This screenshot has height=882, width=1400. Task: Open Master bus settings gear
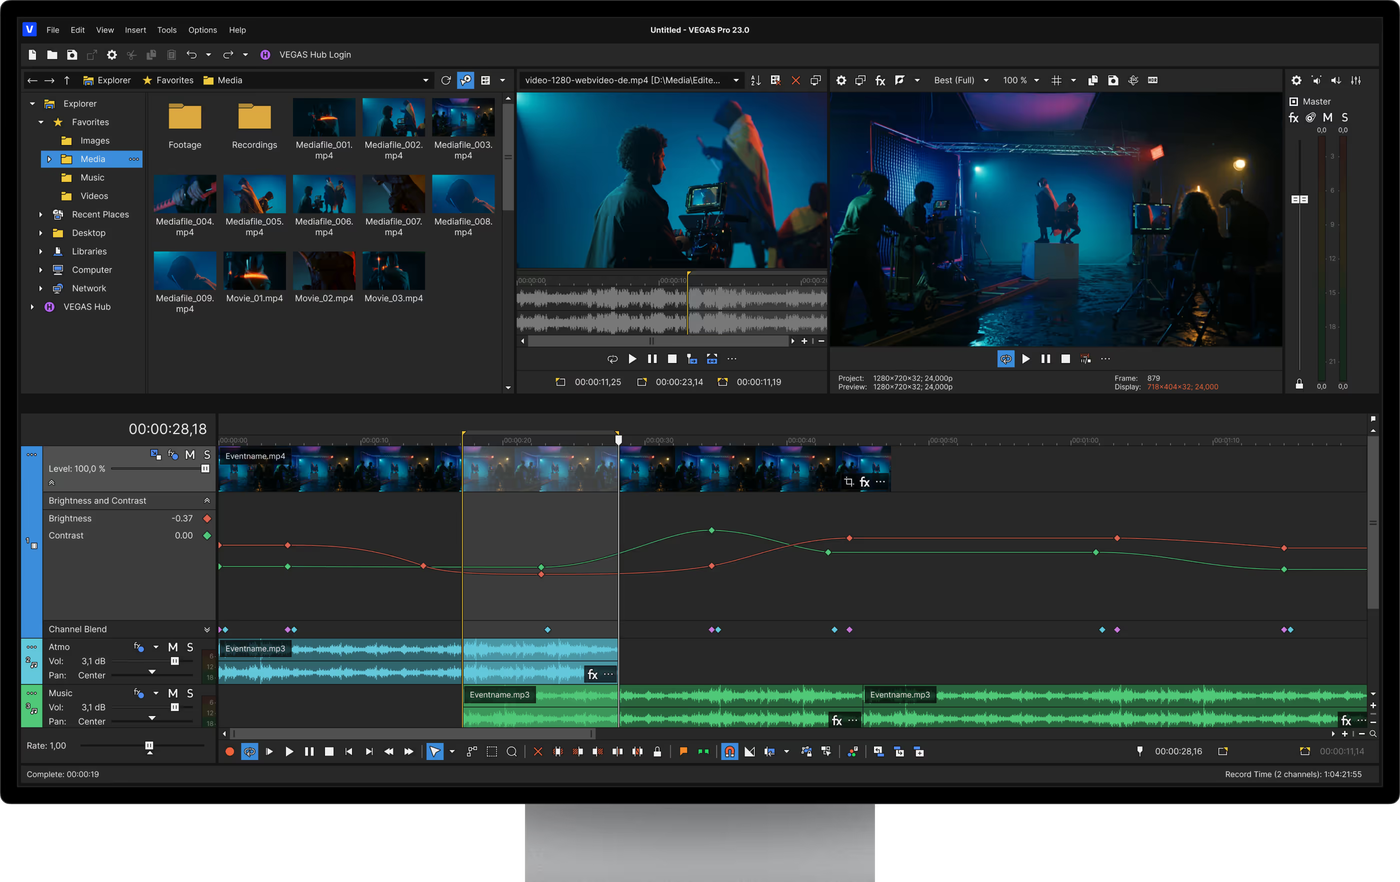pyautogui.click(x=1296, y=80)
